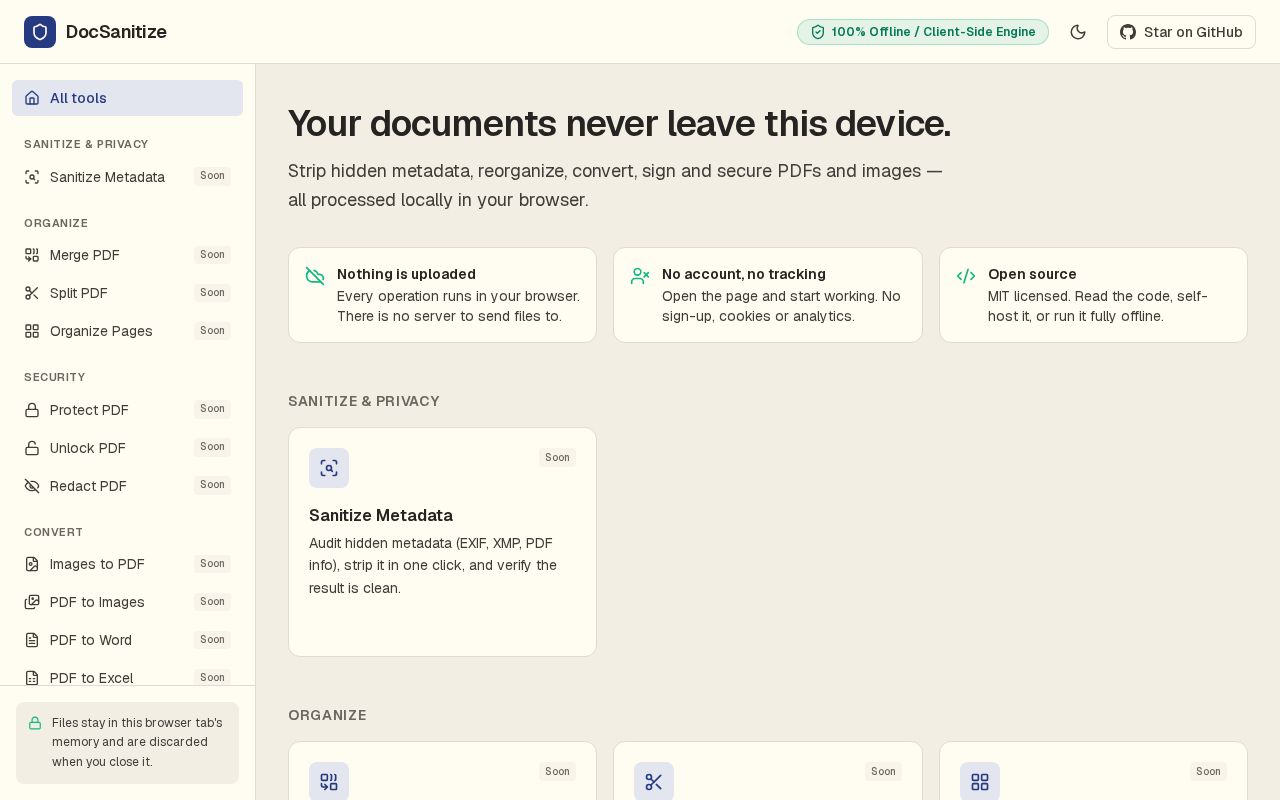Click the scissors Split PDF card icon

point(654,782)
